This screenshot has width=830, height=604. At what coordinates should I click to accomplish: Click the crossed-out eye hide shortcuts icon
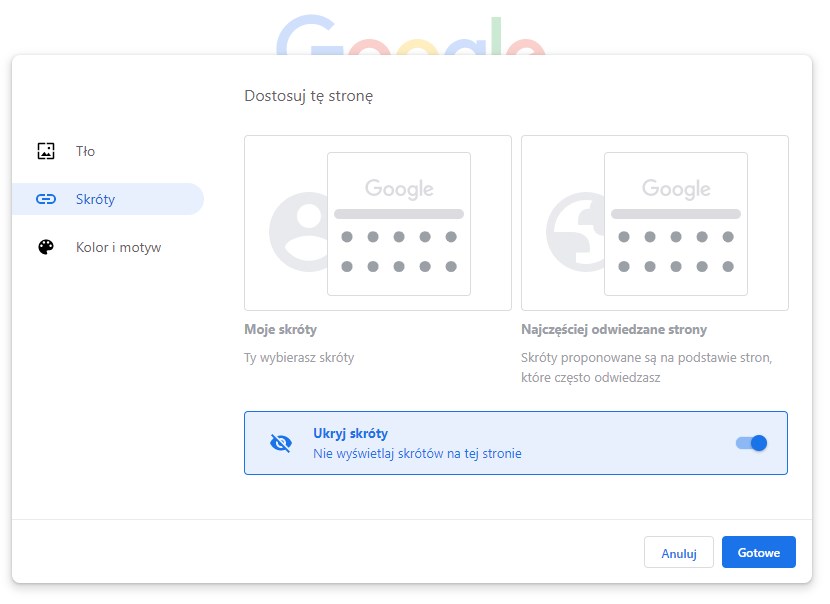[281, 443]
